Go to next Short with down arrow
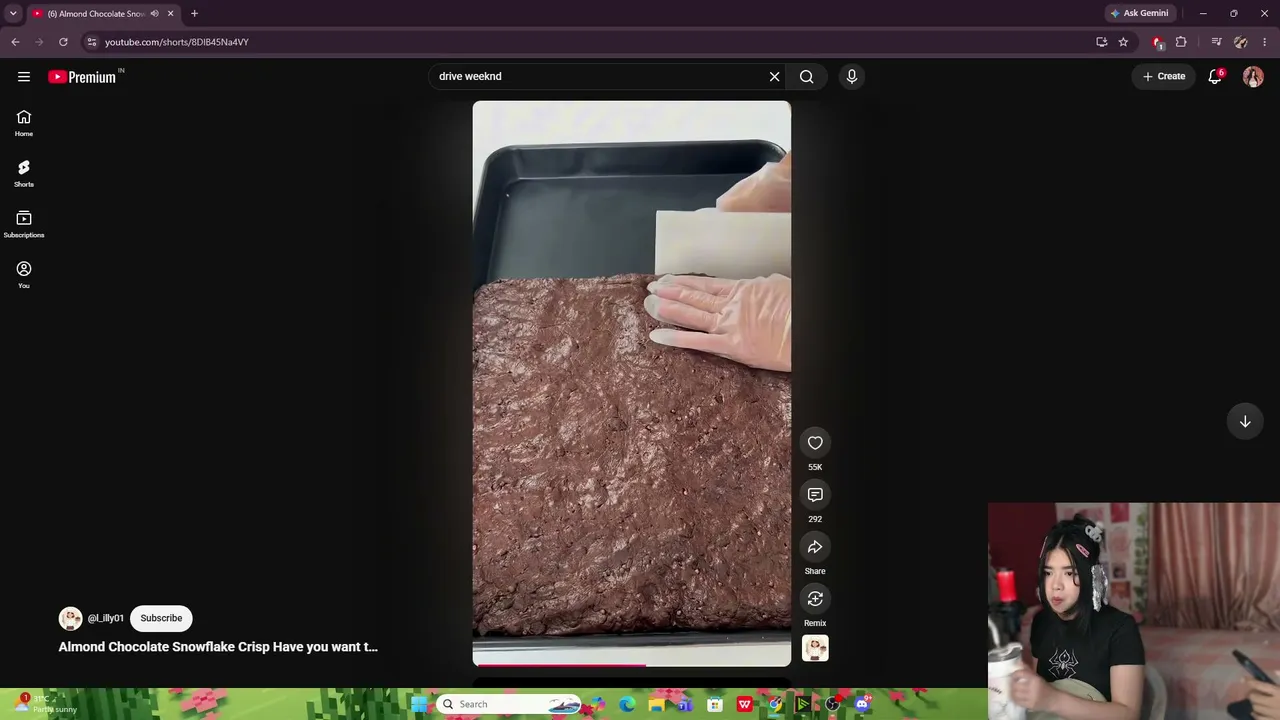The width and height of the screenshot is (1280, 720). tap(1245, 421)
